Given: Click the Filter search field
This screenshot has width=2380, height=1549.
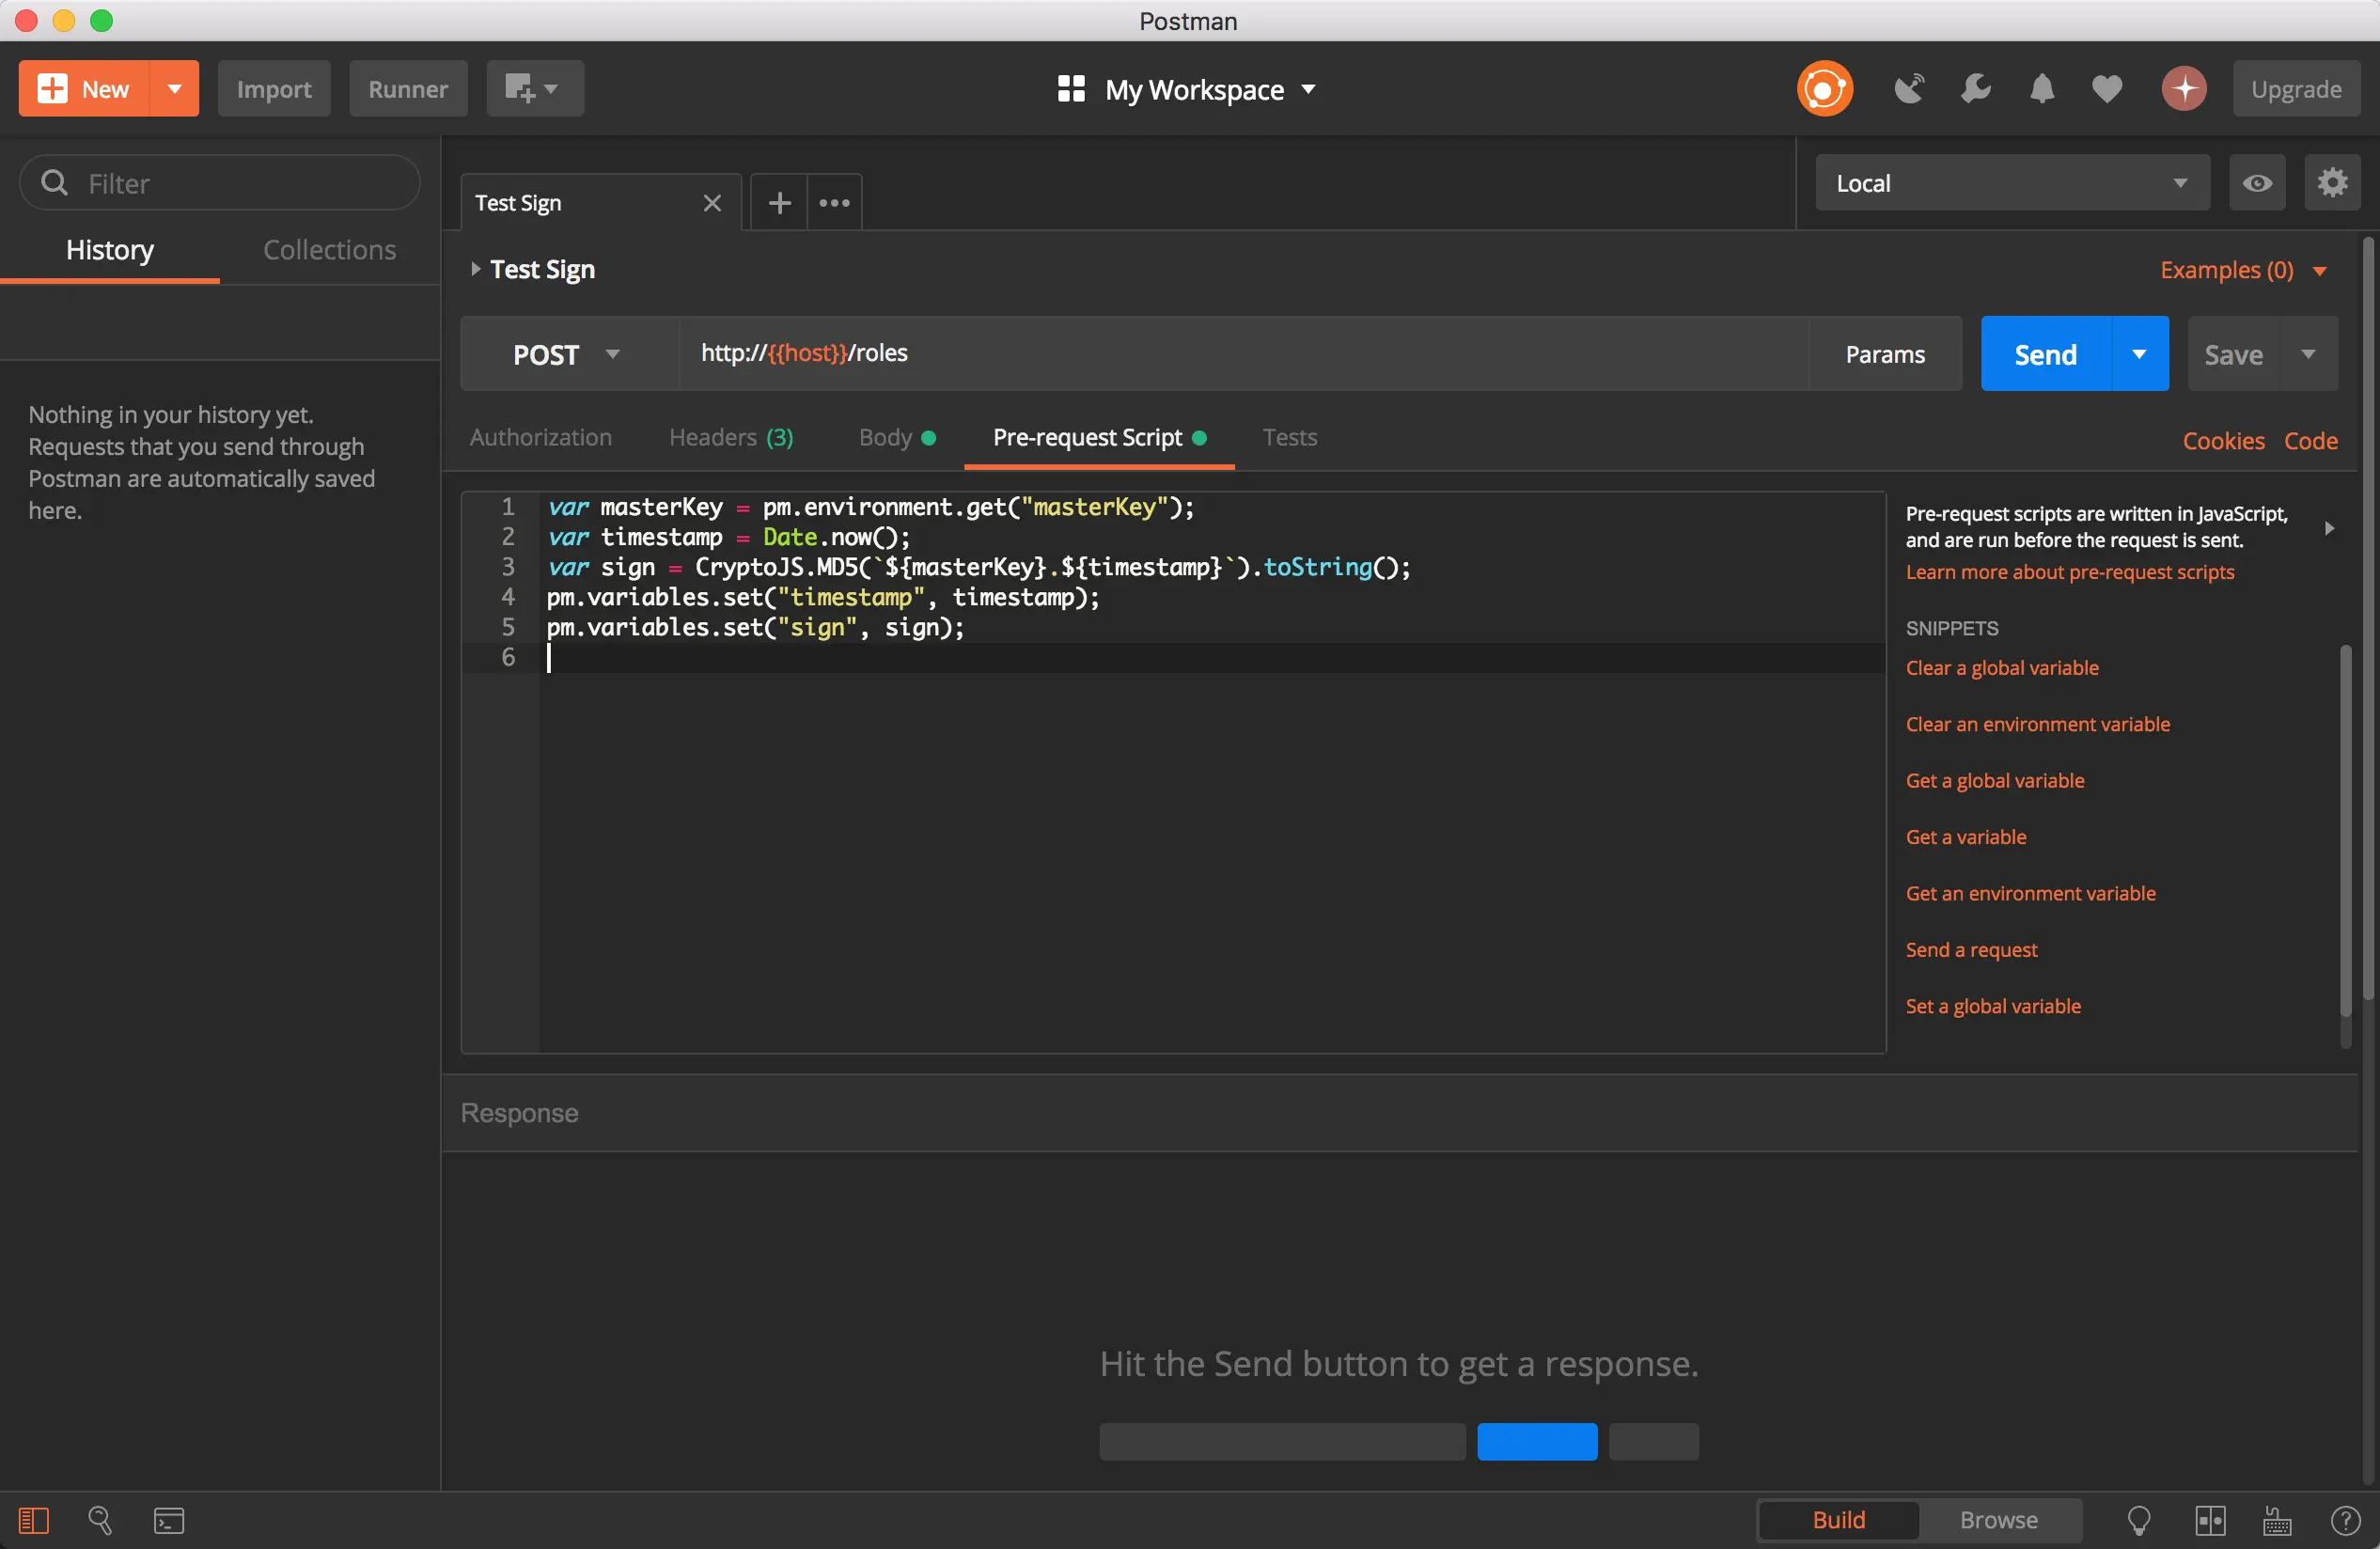Looking at the screenshot, I should [220, 183].
